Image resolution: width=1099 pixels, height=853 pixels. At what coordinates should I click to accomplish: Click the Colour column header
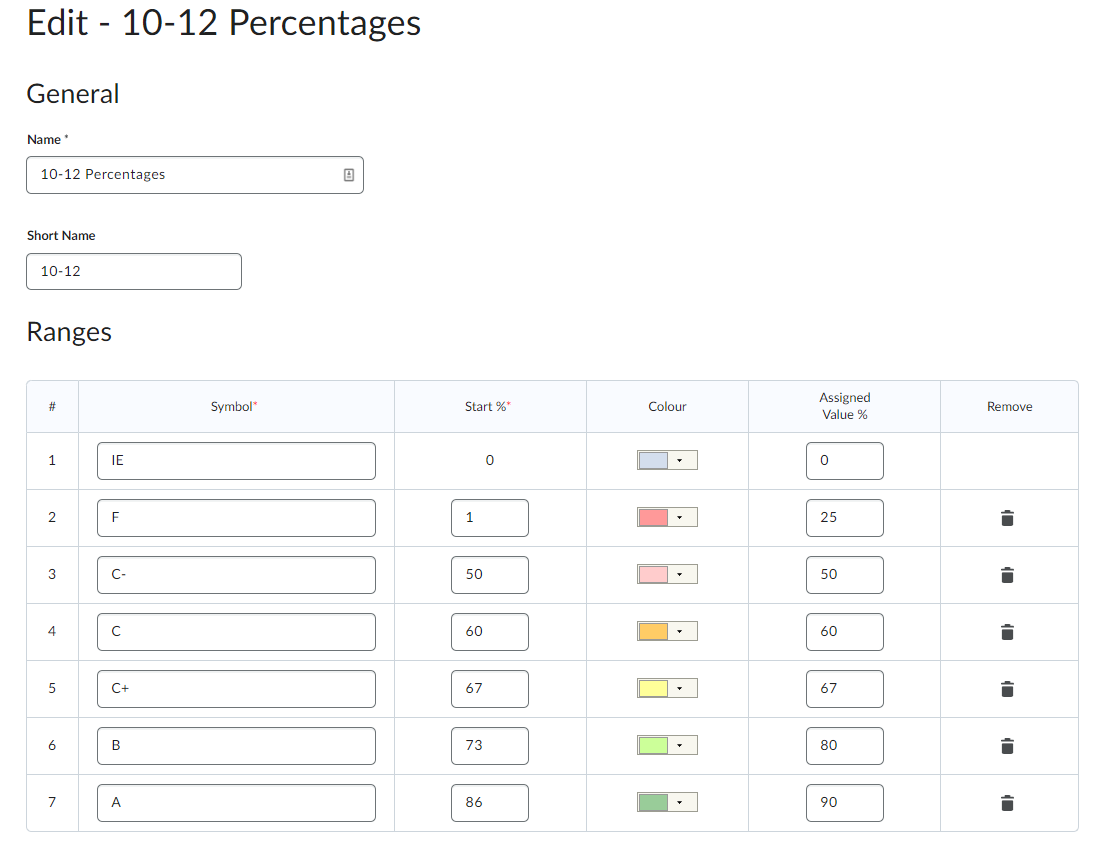pyautogui.click(x=667, y=407)
